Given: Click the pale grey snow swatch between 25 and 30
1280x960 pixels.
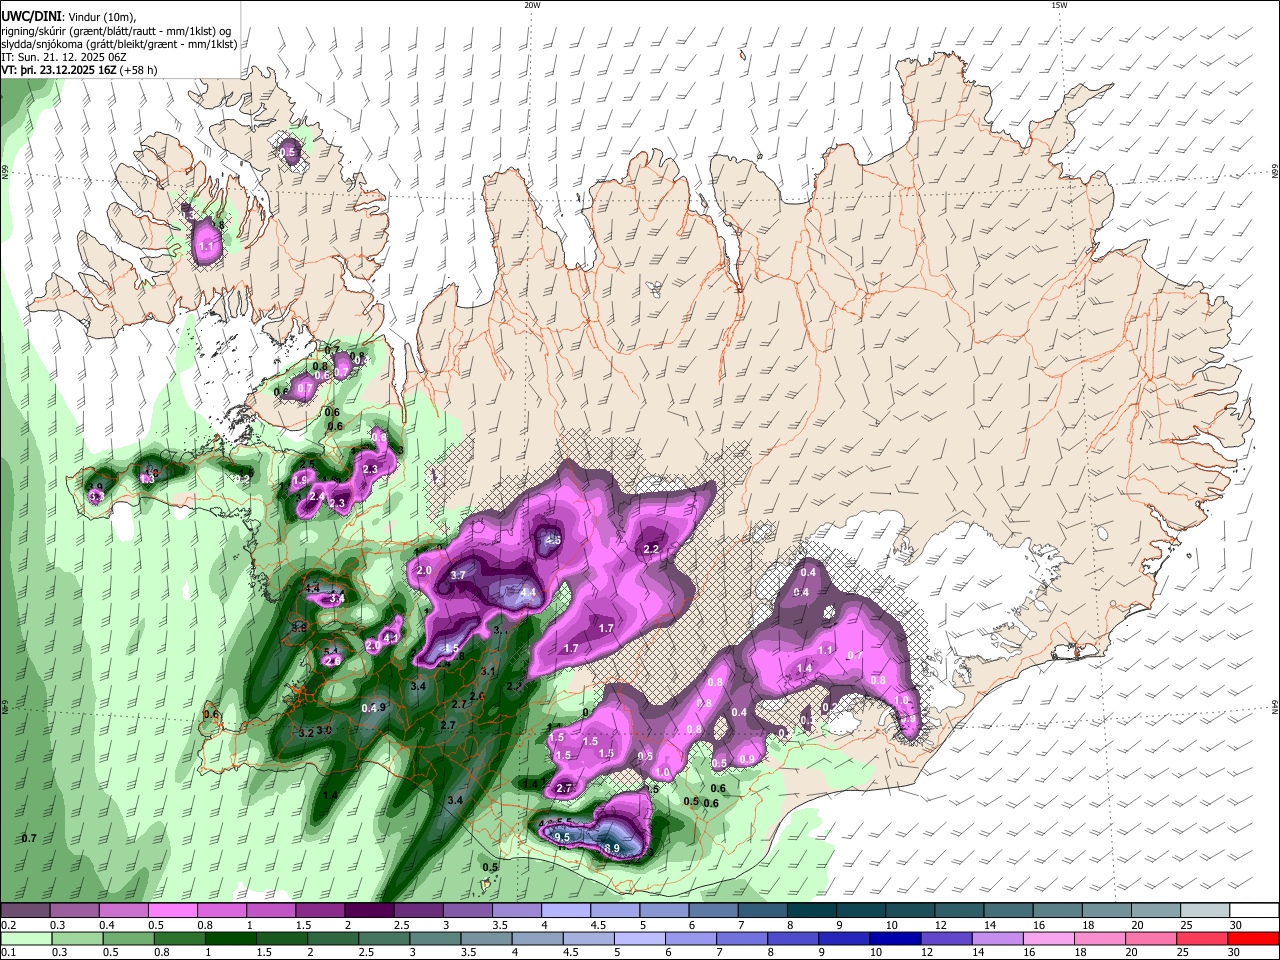Looking at the screenshot, I should pos(1204,911).
